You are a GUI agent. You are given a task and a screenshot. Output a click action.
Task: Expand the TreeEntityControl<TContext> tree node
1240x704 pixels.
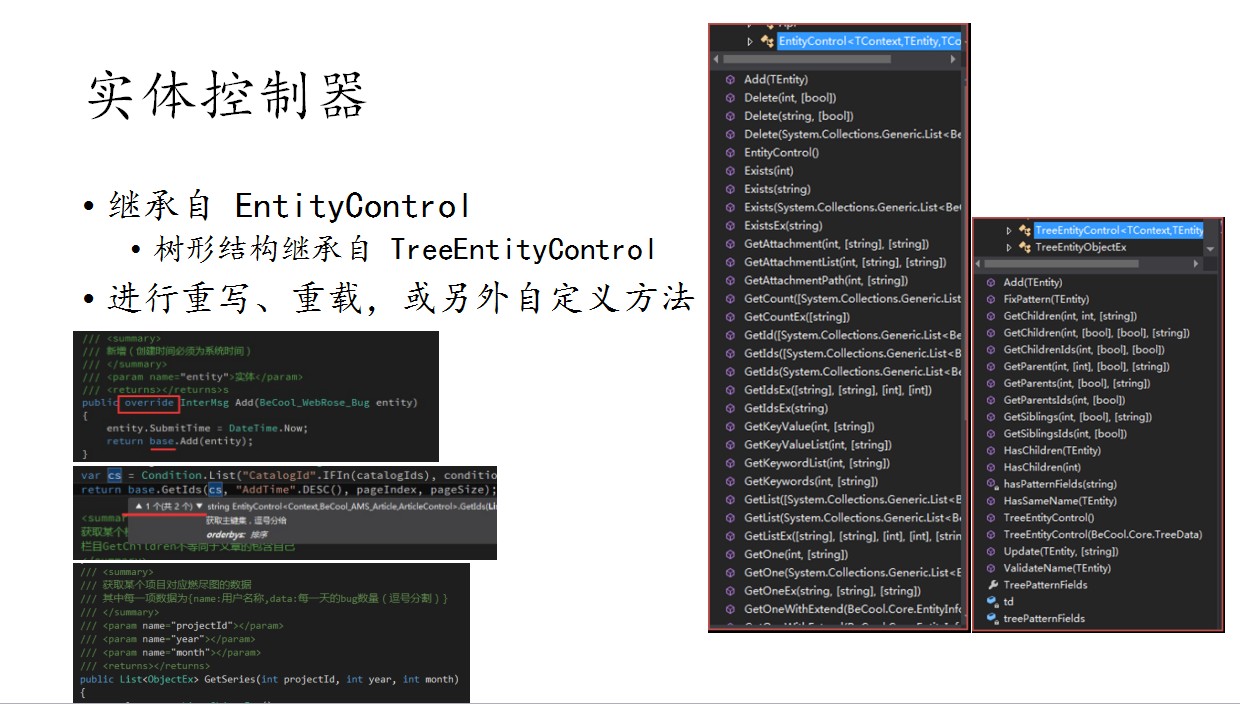(1009, 231)
